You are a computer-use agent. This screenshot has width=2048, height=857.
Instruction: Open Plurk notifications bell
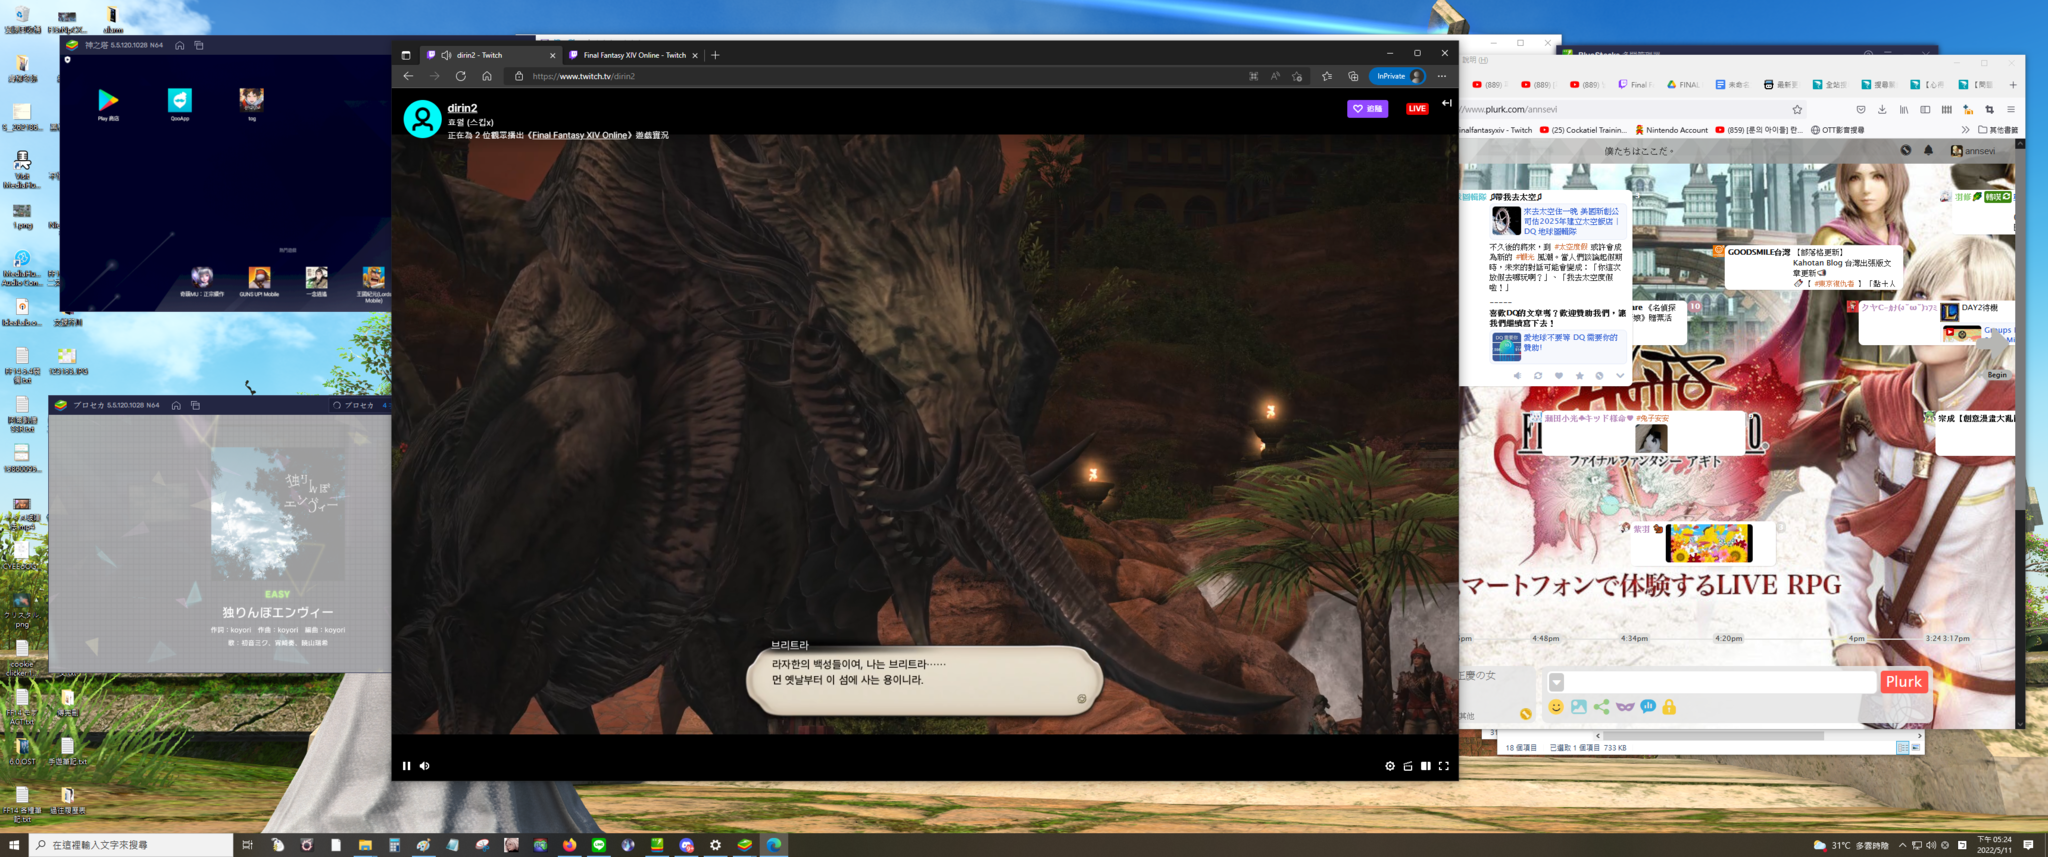[1928, 151]
